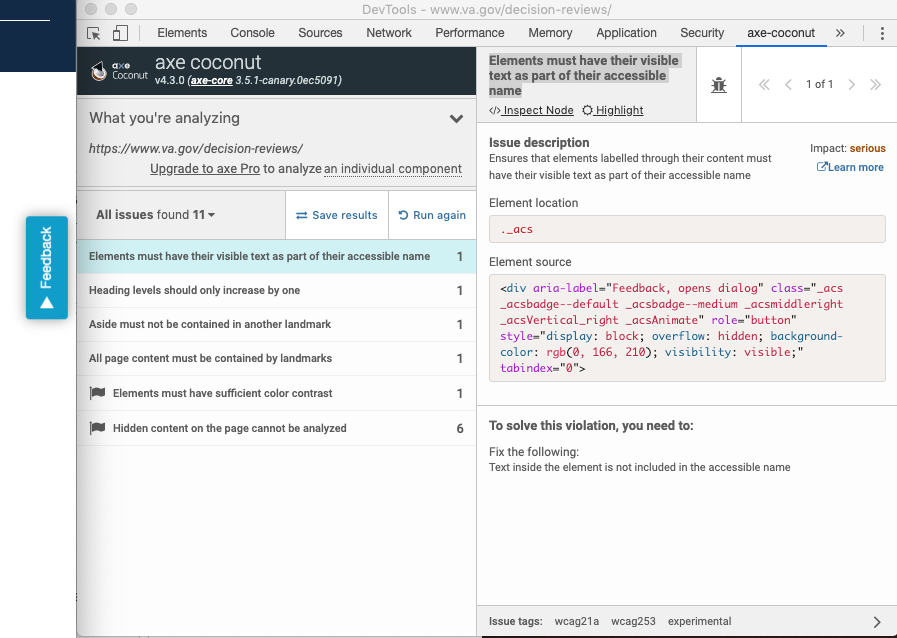Click the experimental issue tag
The image size is (897, 638).
pyautogui.click(x=699, y=621)
